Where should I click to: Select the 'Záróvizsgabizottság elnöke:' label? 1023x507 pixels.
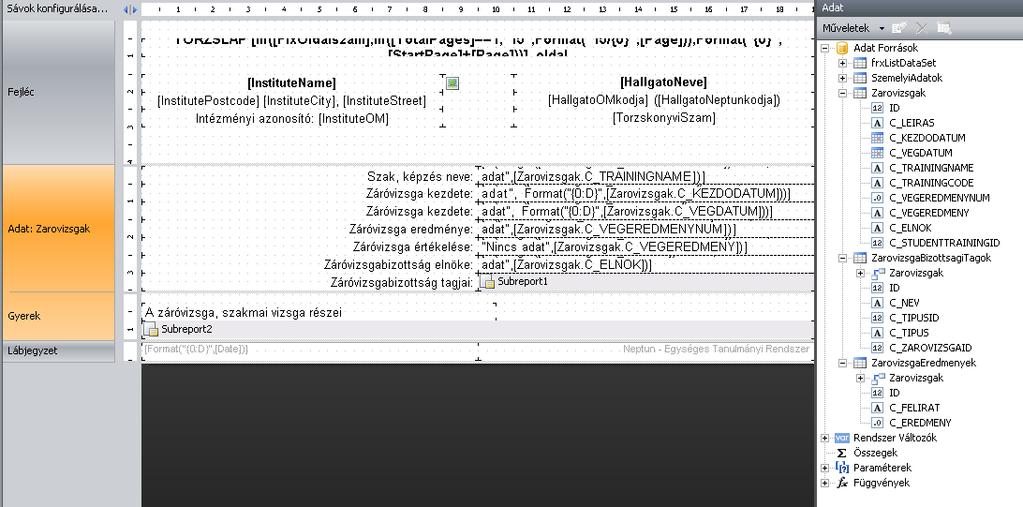[x=398, y=265]
